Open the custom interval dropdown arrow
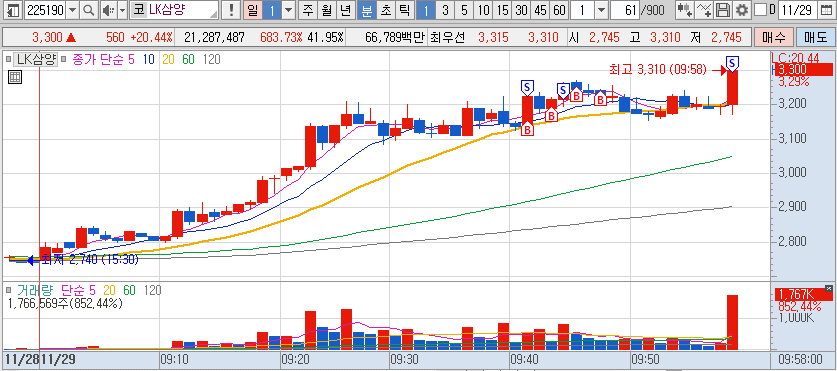Viewport: 837px width, 371px height. coord(601,10)
